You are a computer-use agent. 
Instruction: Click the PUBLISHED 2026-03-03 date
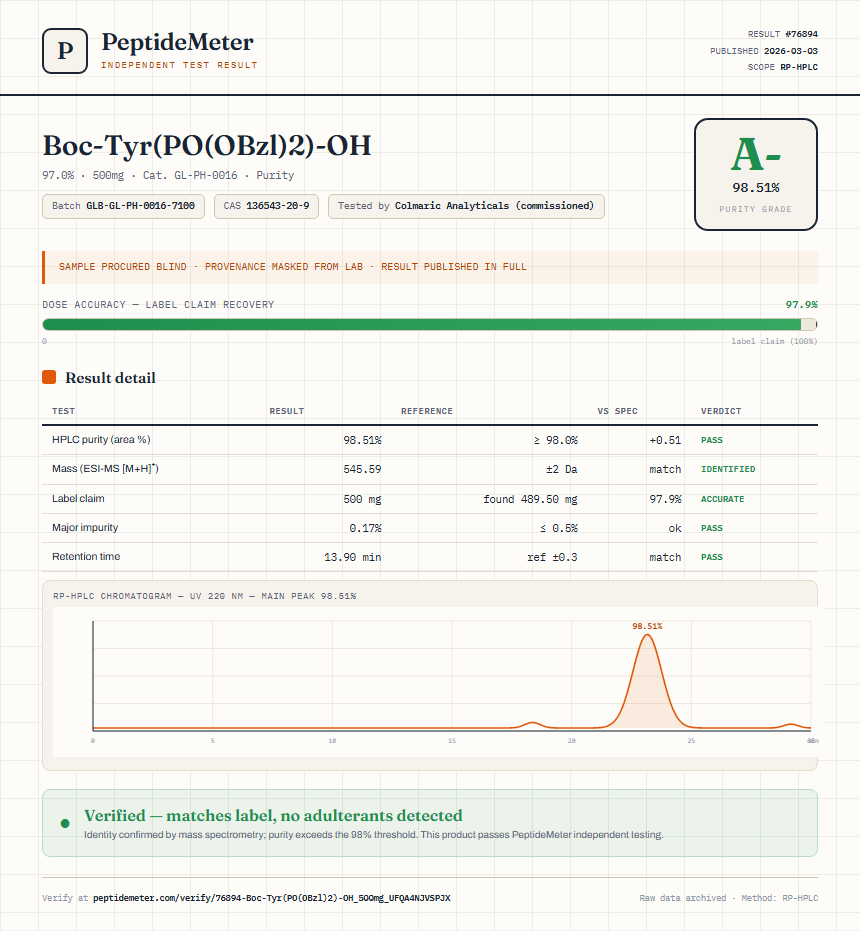tap(764, 51)
